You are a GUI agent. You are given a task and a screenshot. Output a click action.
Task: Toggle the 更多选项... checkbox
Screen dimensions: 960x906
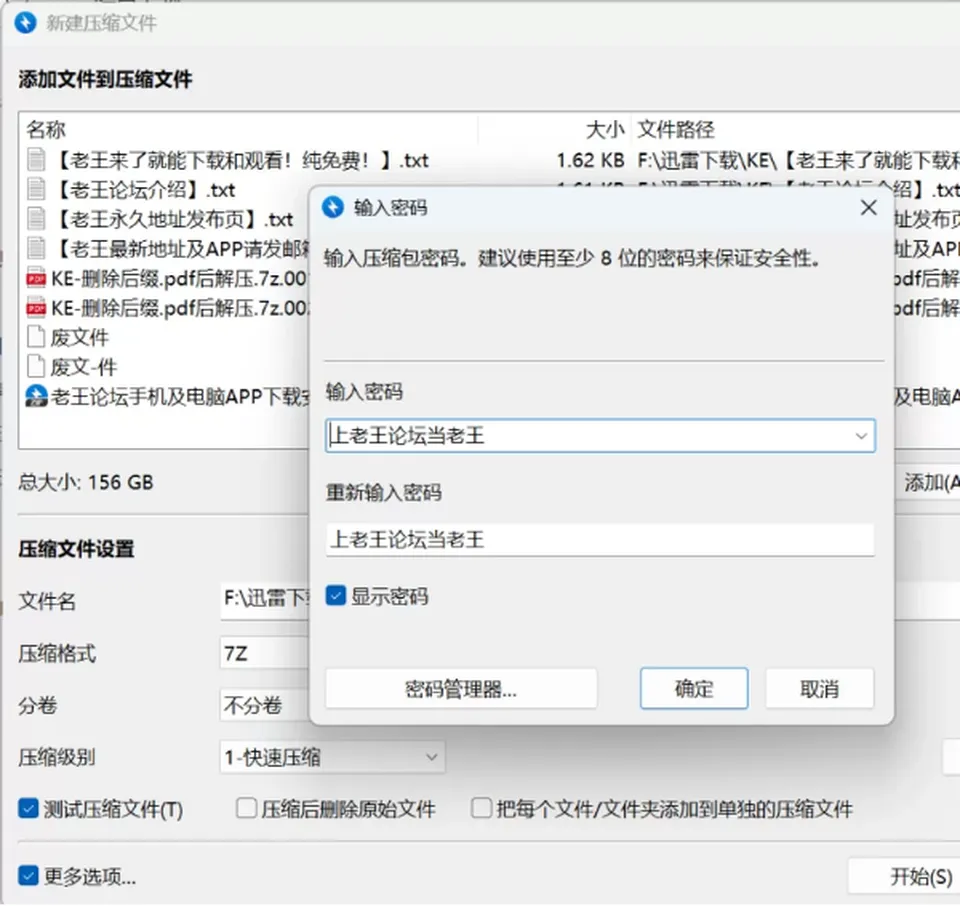pos(28,876)
